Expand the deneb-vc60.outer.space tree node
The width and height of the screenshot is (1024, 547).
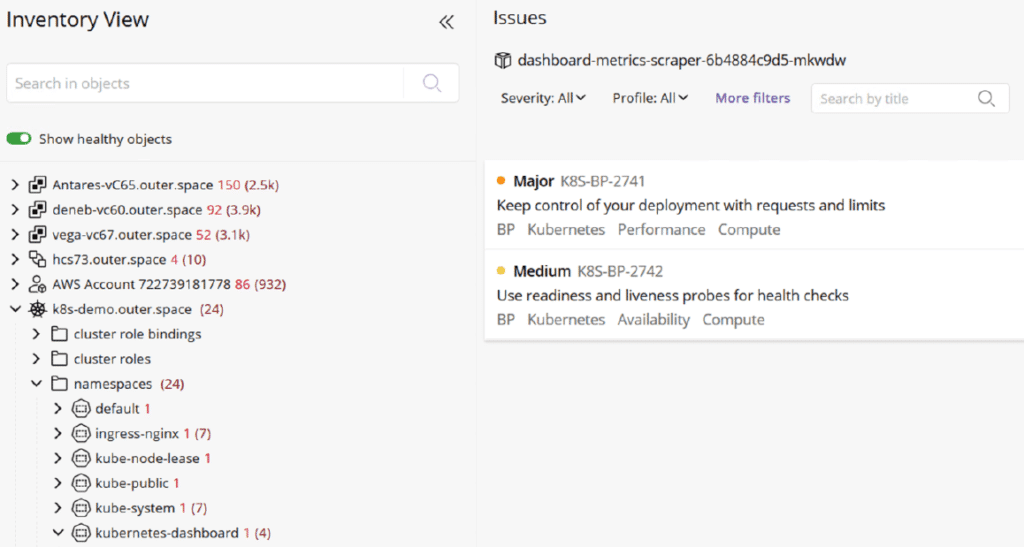(15, 210)
